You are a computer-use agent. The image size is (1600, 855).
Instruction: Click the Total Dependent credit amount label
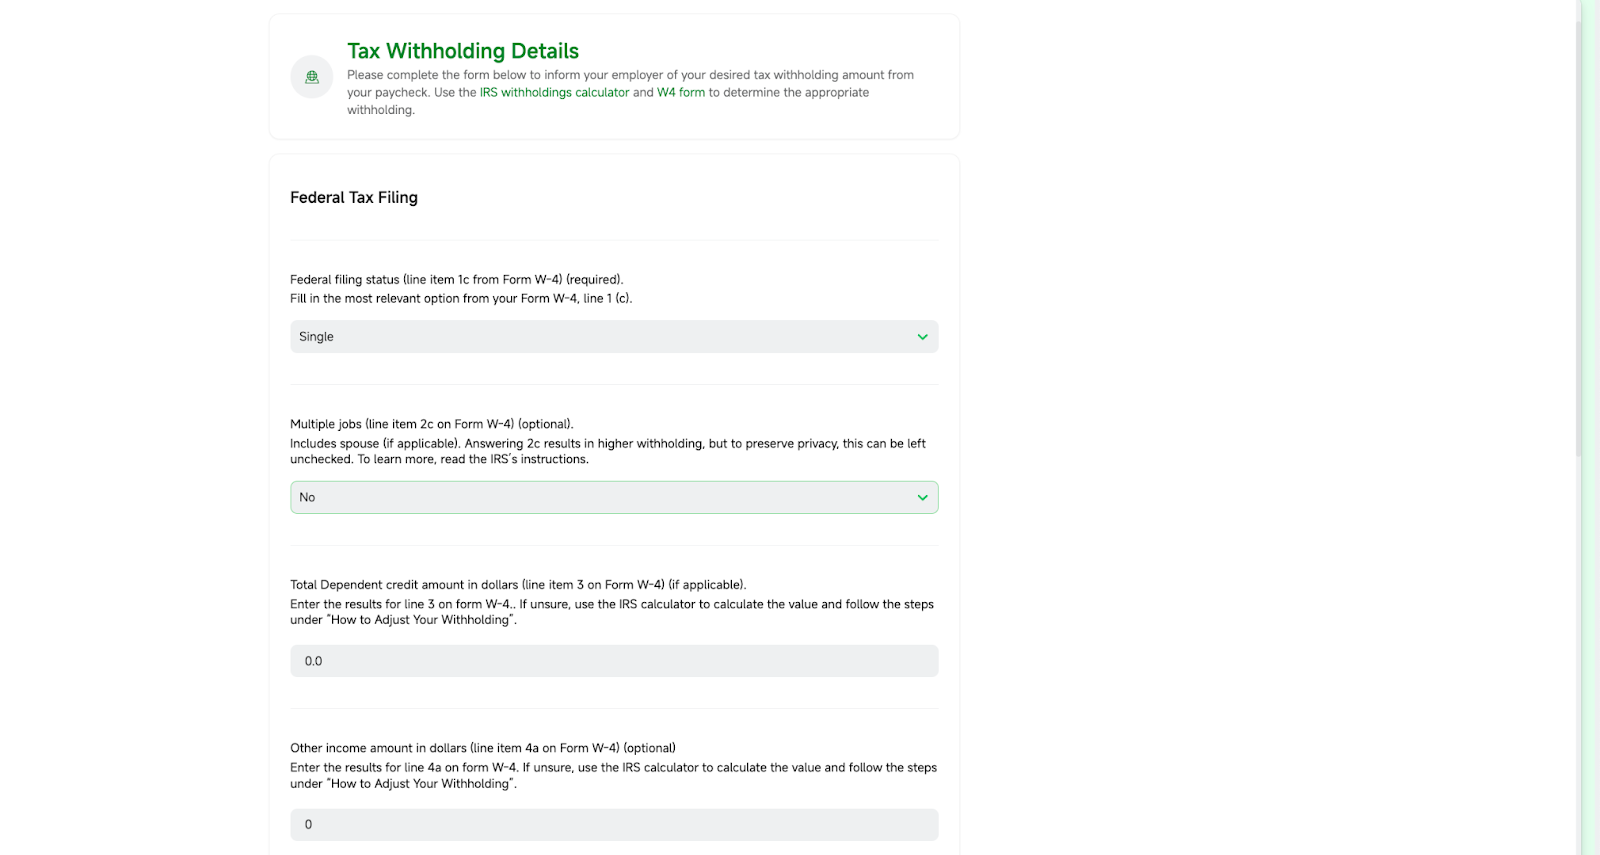click(x=518, y=585)
